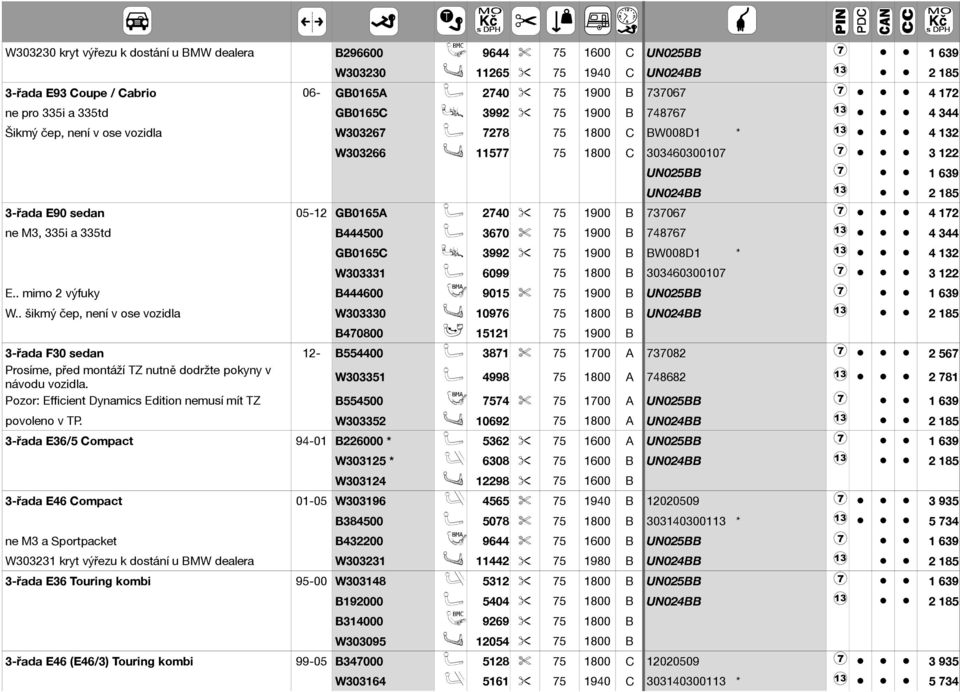Click part number W303230
The image size is (960, 692).
(361, 73)
